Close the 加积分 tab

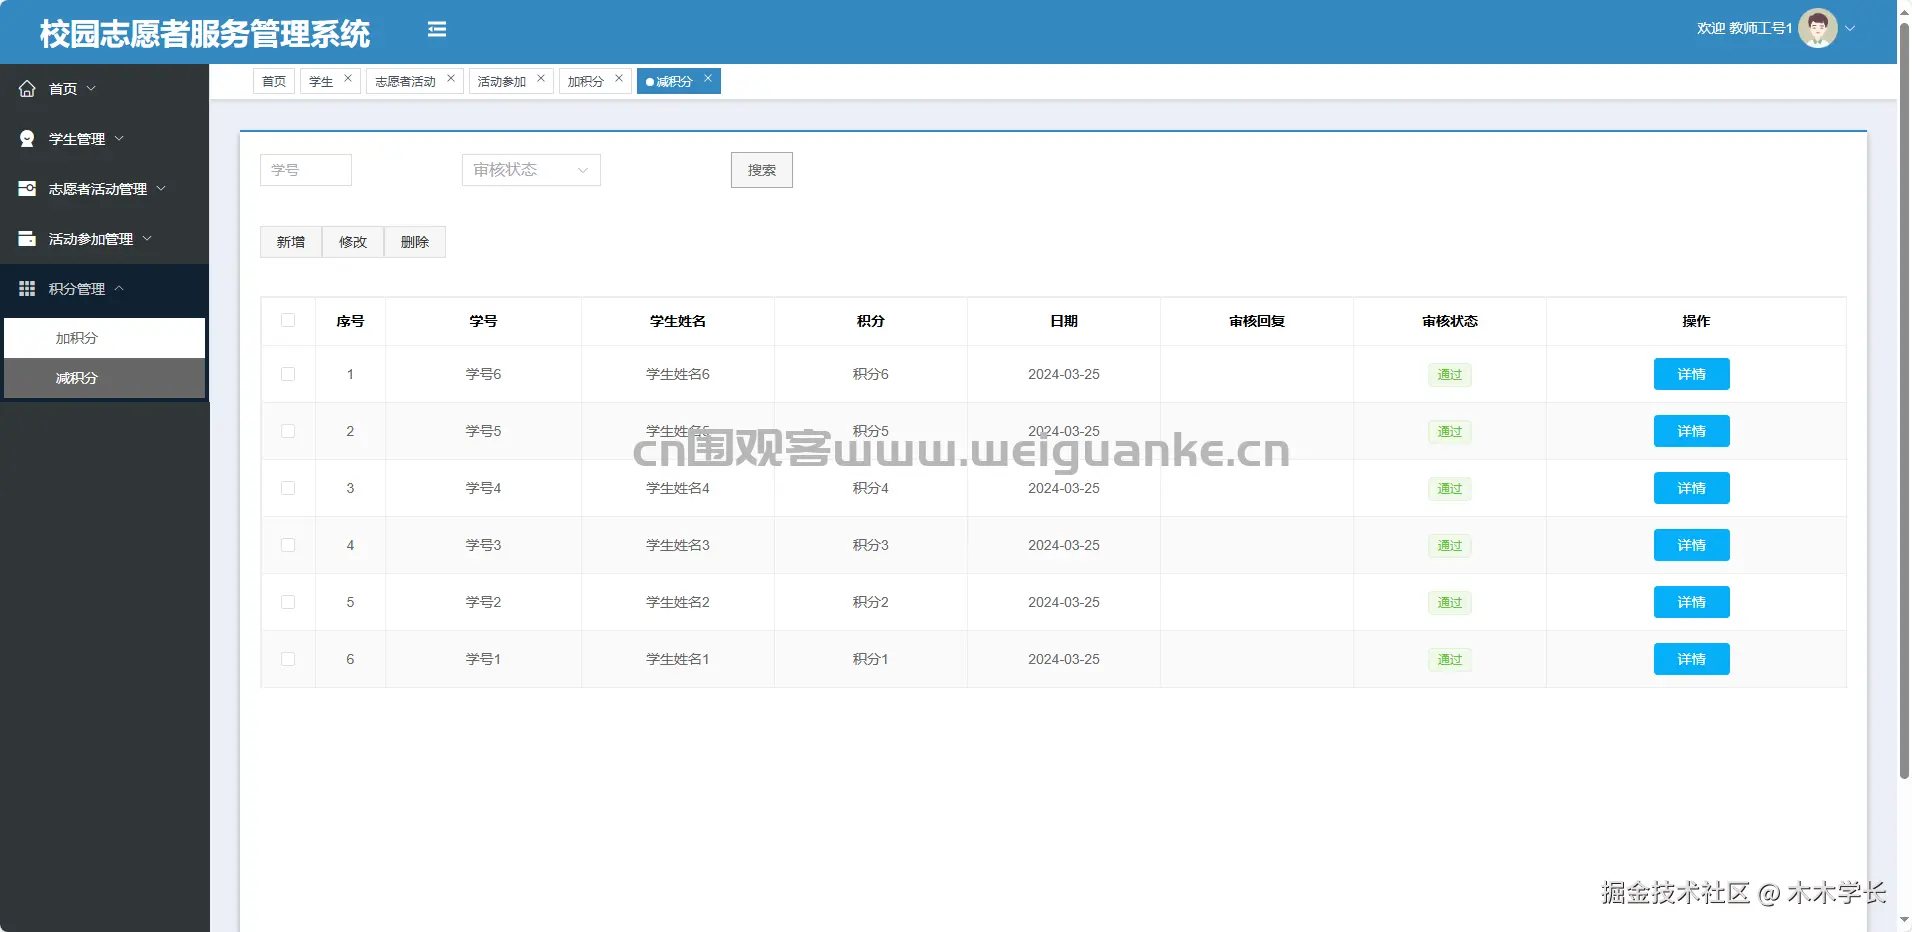(619, 78)
